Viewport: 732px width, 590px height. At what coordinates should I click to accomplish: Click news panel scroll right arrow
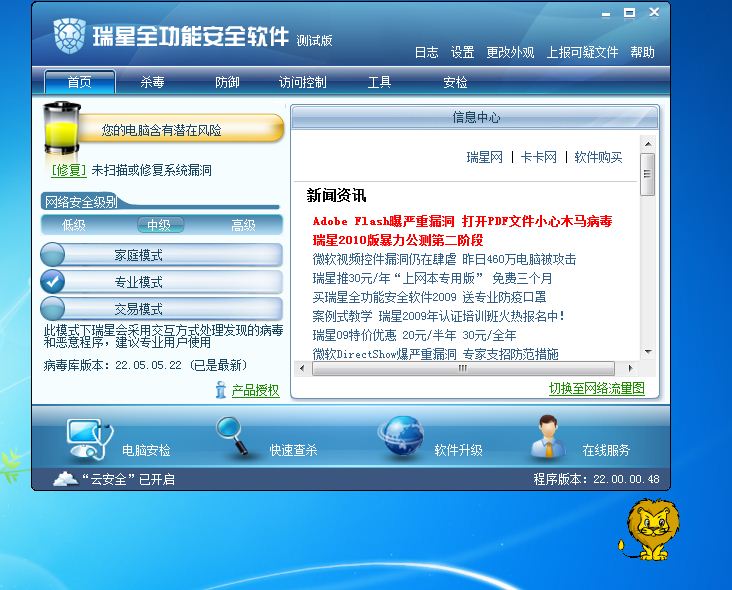(x=631, y=368)
